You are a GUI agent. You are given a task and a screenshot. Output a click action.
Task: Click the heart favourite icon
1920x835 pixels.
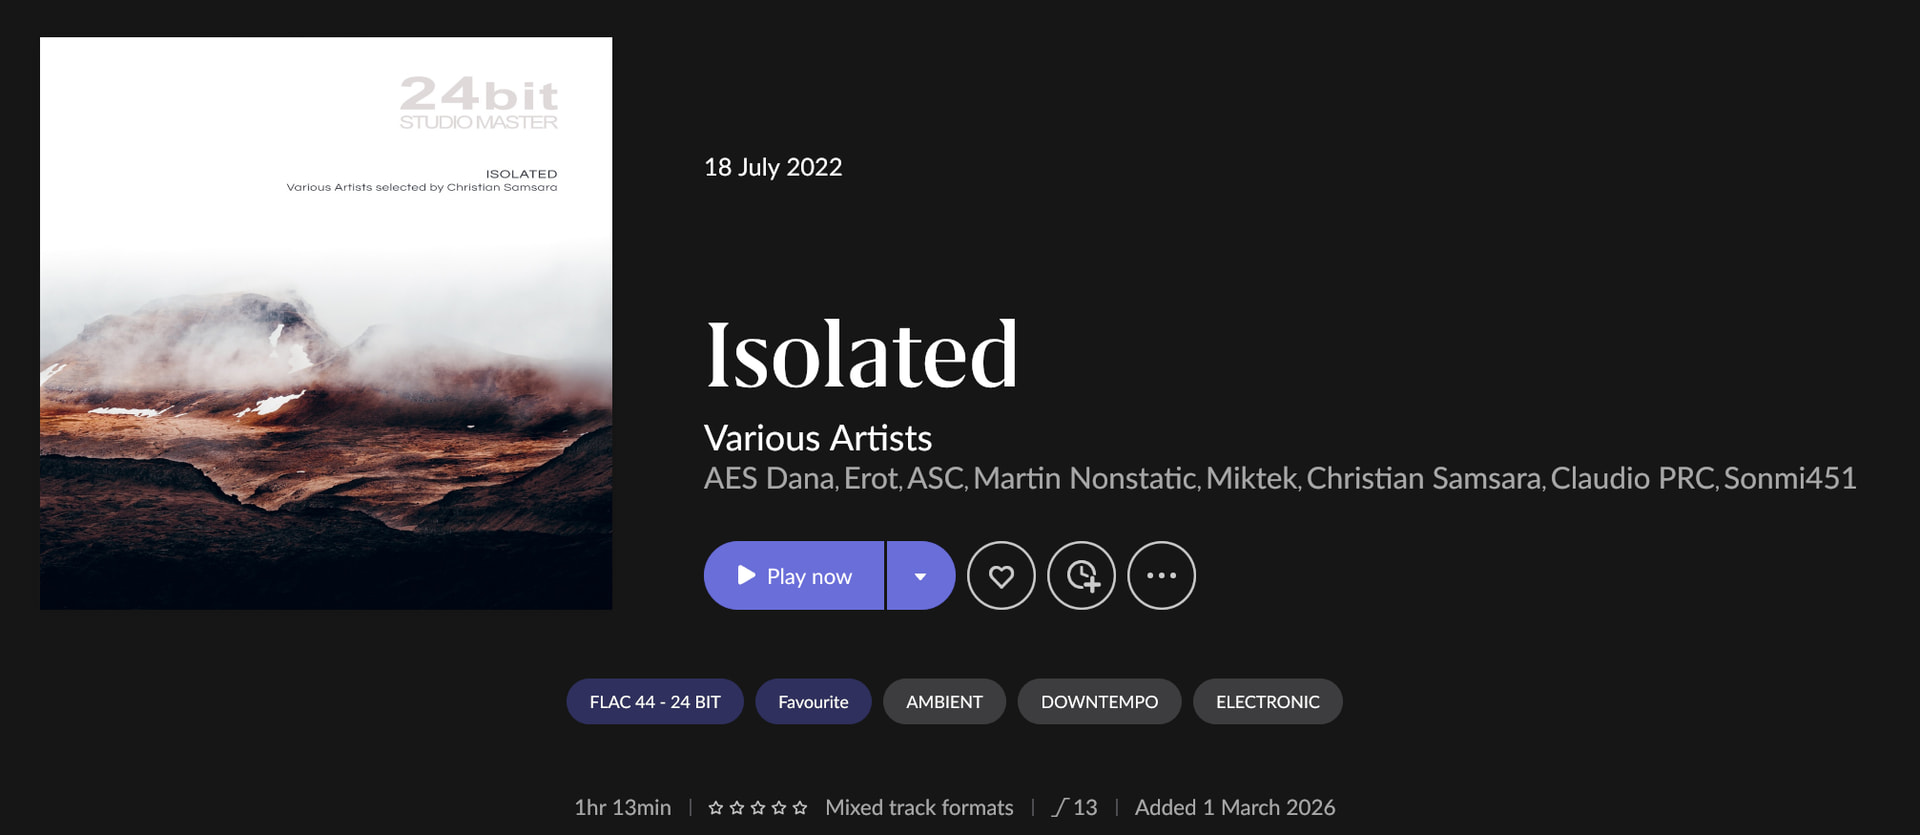pyautogui.click(x=1001, y=576)
